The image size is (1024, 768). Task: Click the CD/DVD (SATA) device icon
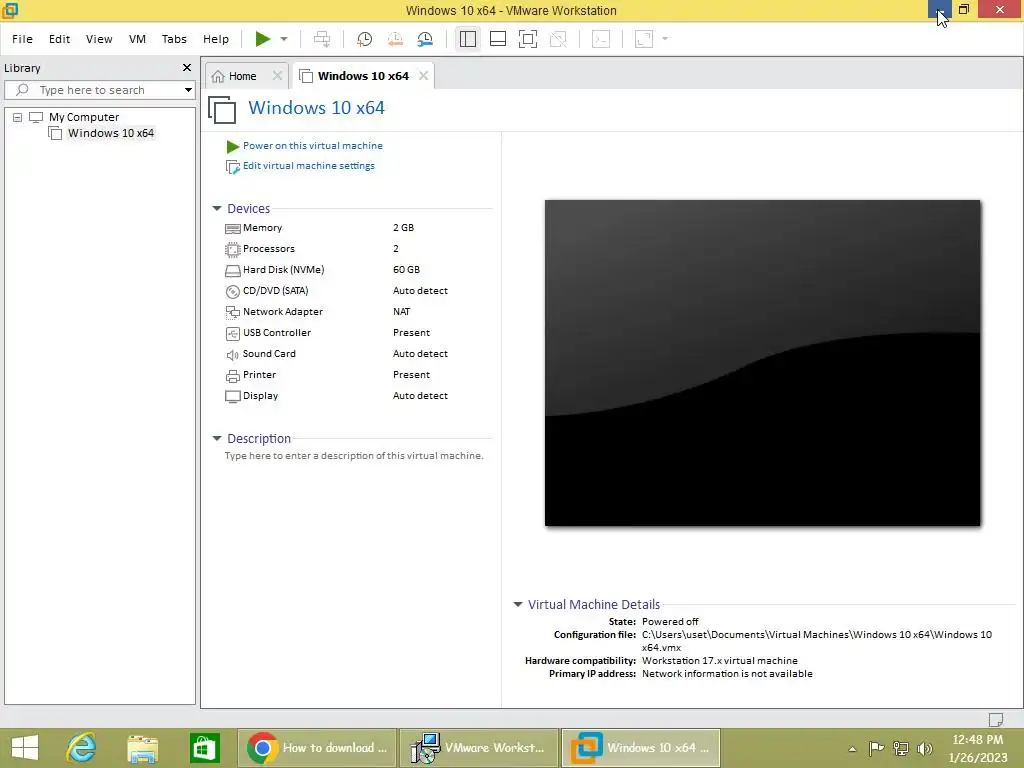(232, 291)
